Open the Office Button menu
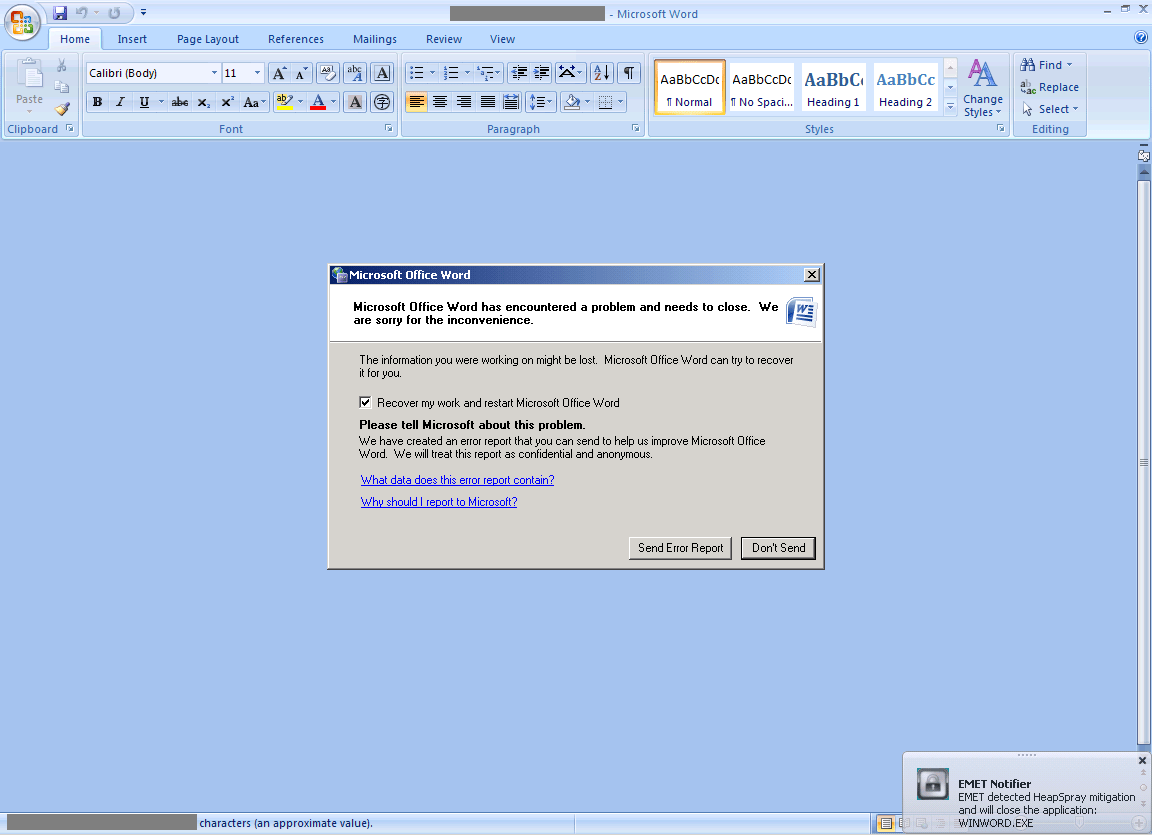 [x=22, y=22]
